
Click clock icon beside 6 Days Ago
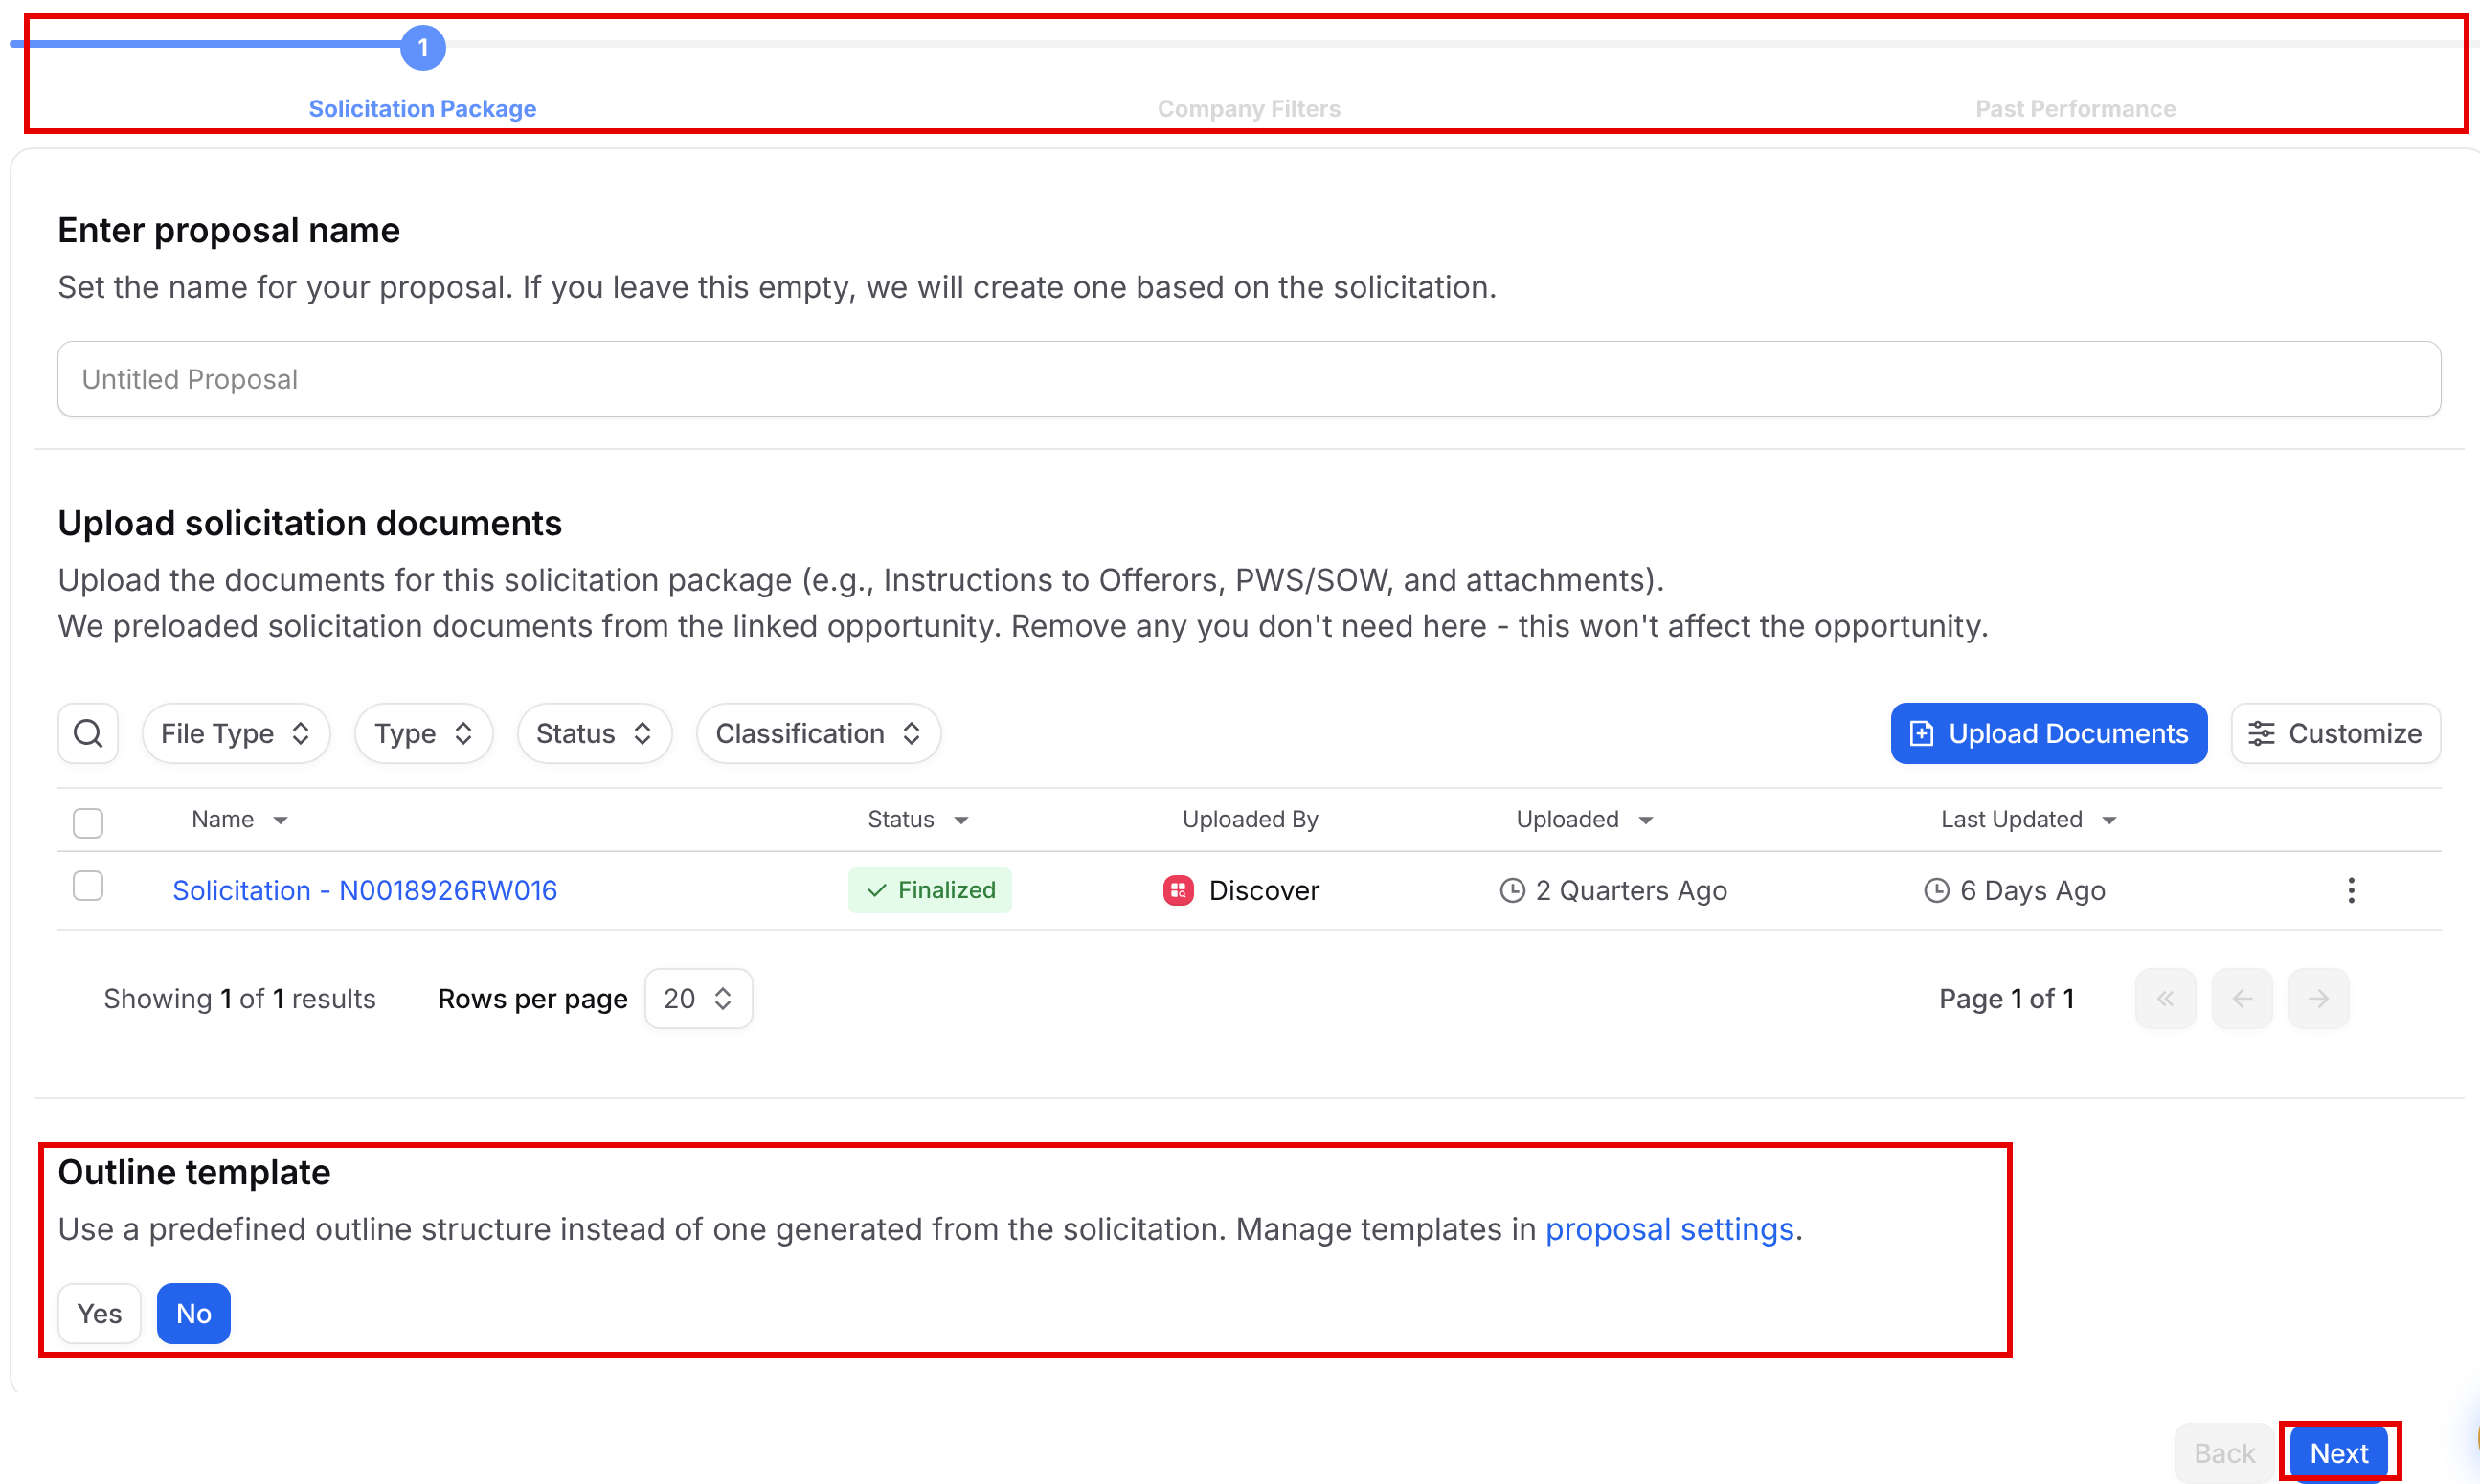coord(1936,890)
